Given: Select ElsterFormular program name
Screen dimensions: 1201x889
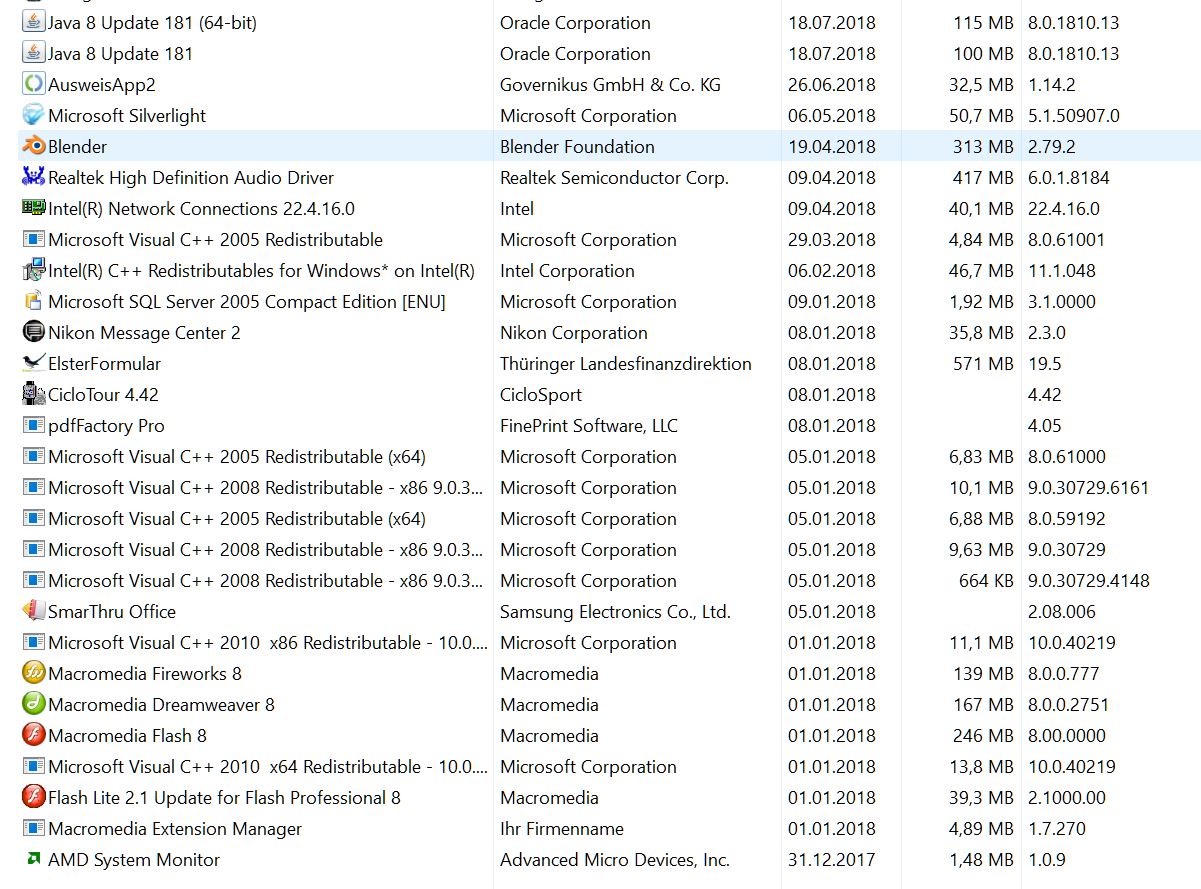Looking at the screenshot, I should [x=104, y=363].
